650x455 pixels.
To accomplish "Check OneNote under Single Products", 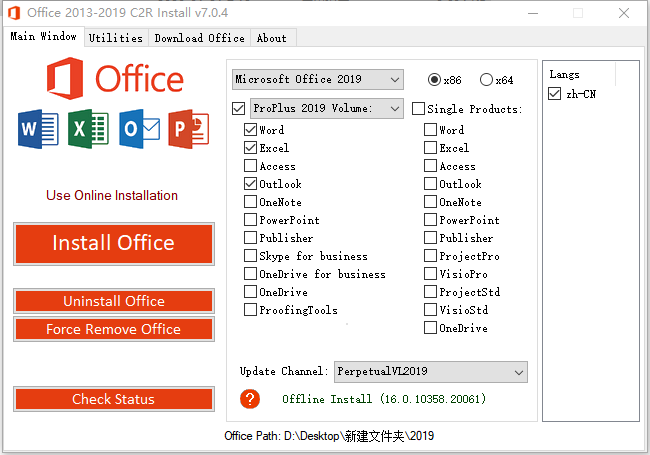I will click(430, 202).
